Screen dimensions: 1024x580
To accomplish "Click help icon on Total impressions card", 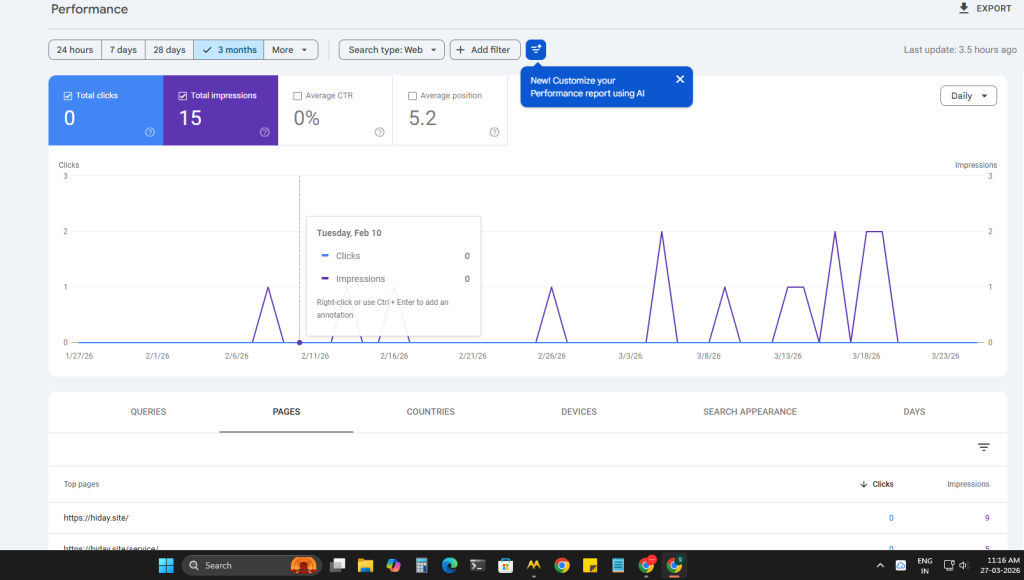I will [x=265, y=132].
